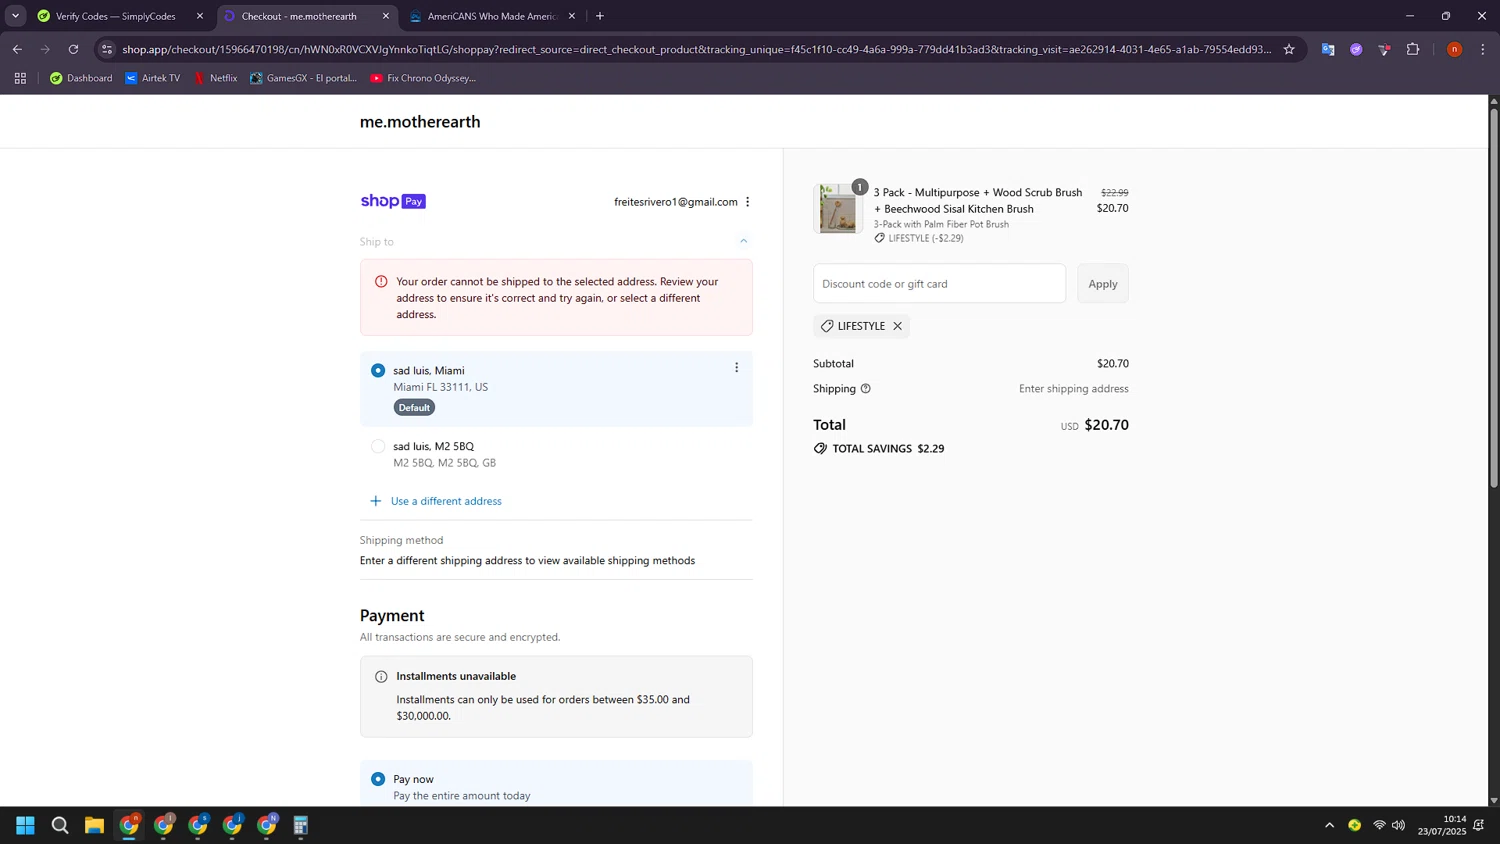Open the Fix Chrono Odyssey bookmark

[422, 78]
